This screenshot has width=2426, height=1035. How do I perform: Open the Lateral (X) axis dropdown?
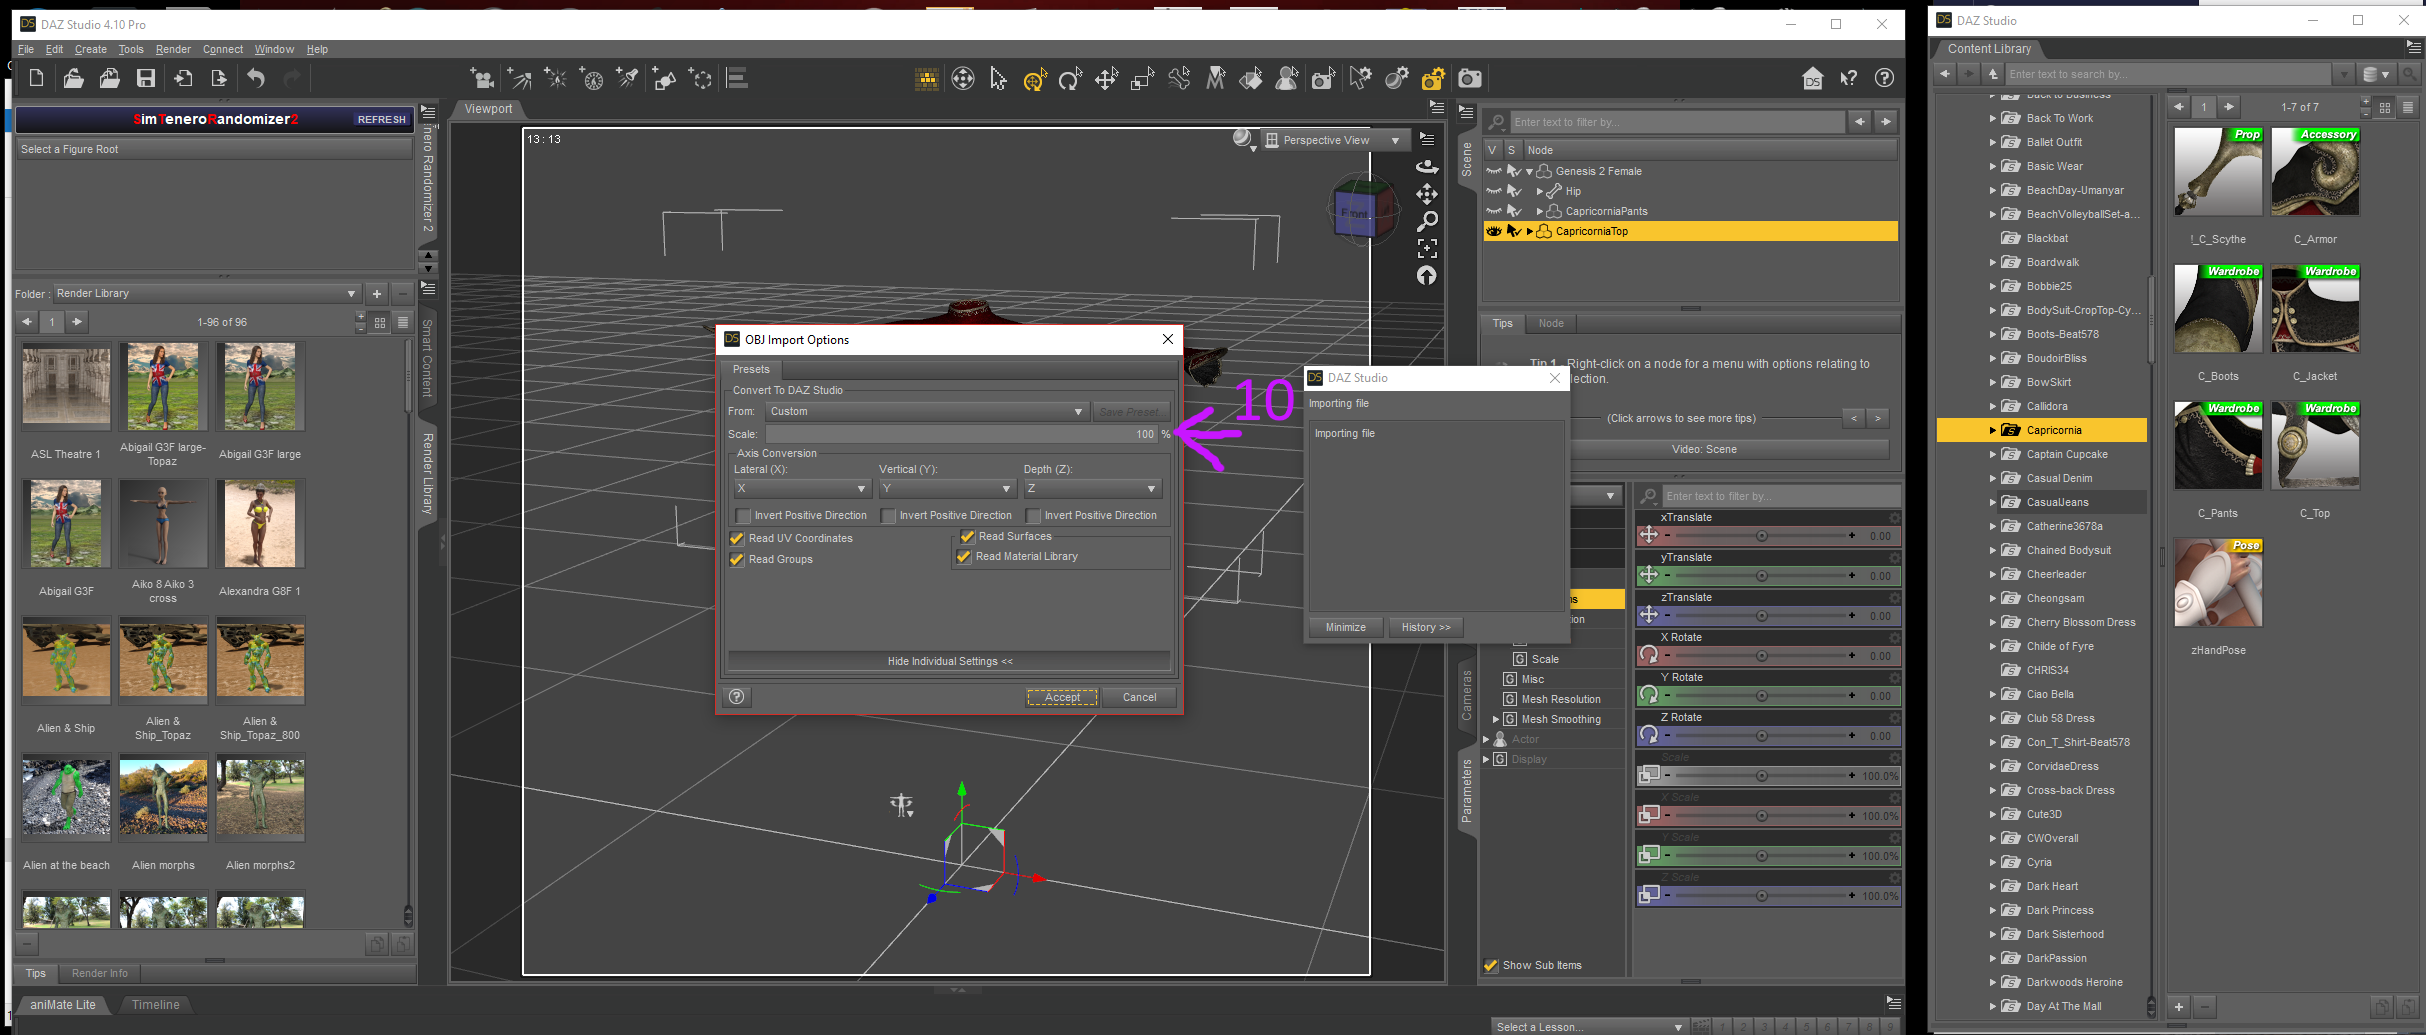801,488
